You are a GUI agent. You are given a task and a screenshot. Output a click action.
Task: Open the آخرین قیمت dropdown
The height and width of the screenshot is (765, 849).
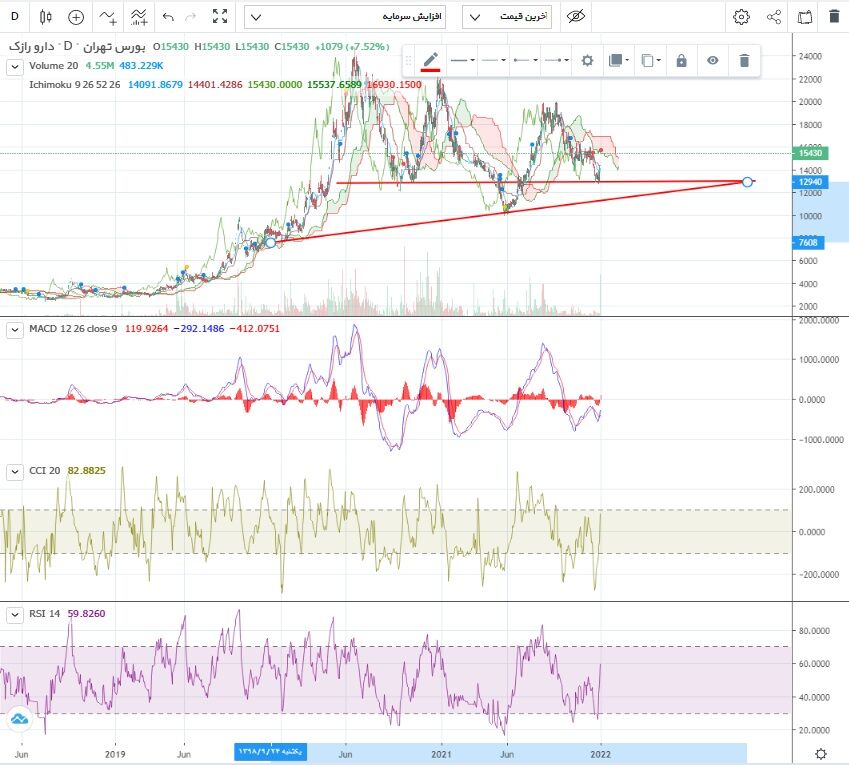506,17
